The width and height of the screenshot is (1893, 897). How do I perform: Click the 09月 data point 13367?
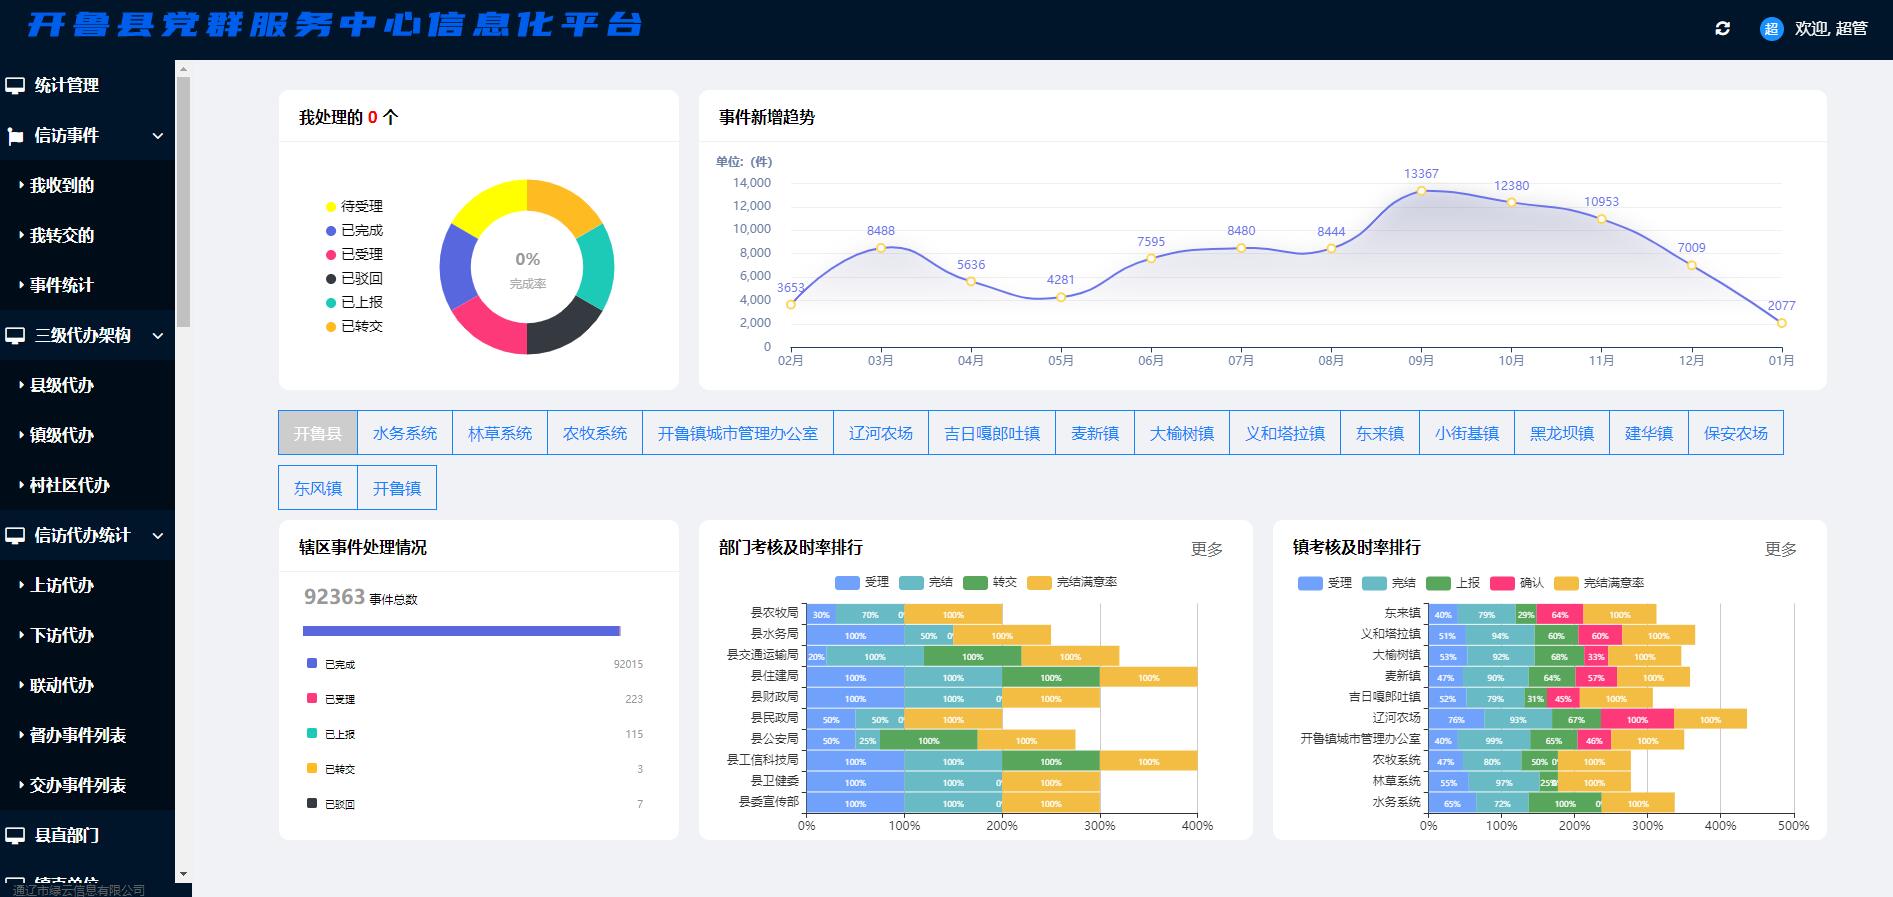pyautogui.click(x=1421, y=190)
